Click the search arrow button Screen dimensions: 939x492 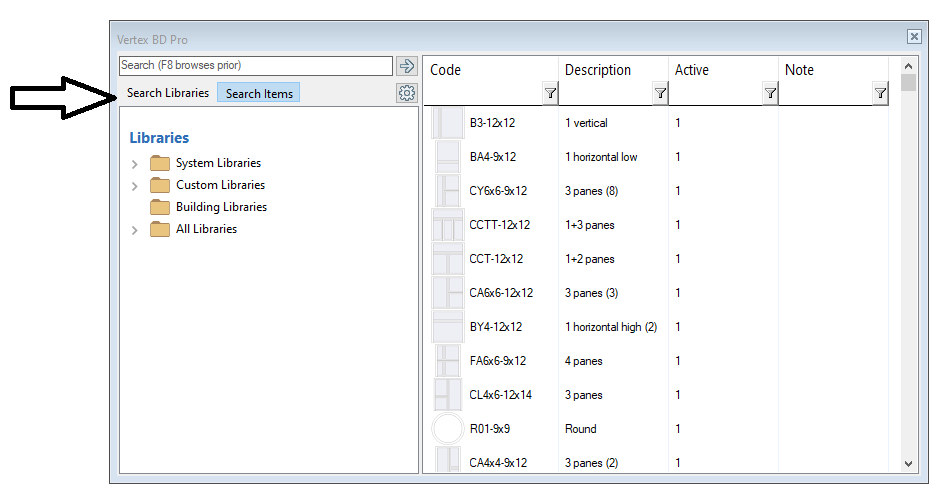[406, 66]
